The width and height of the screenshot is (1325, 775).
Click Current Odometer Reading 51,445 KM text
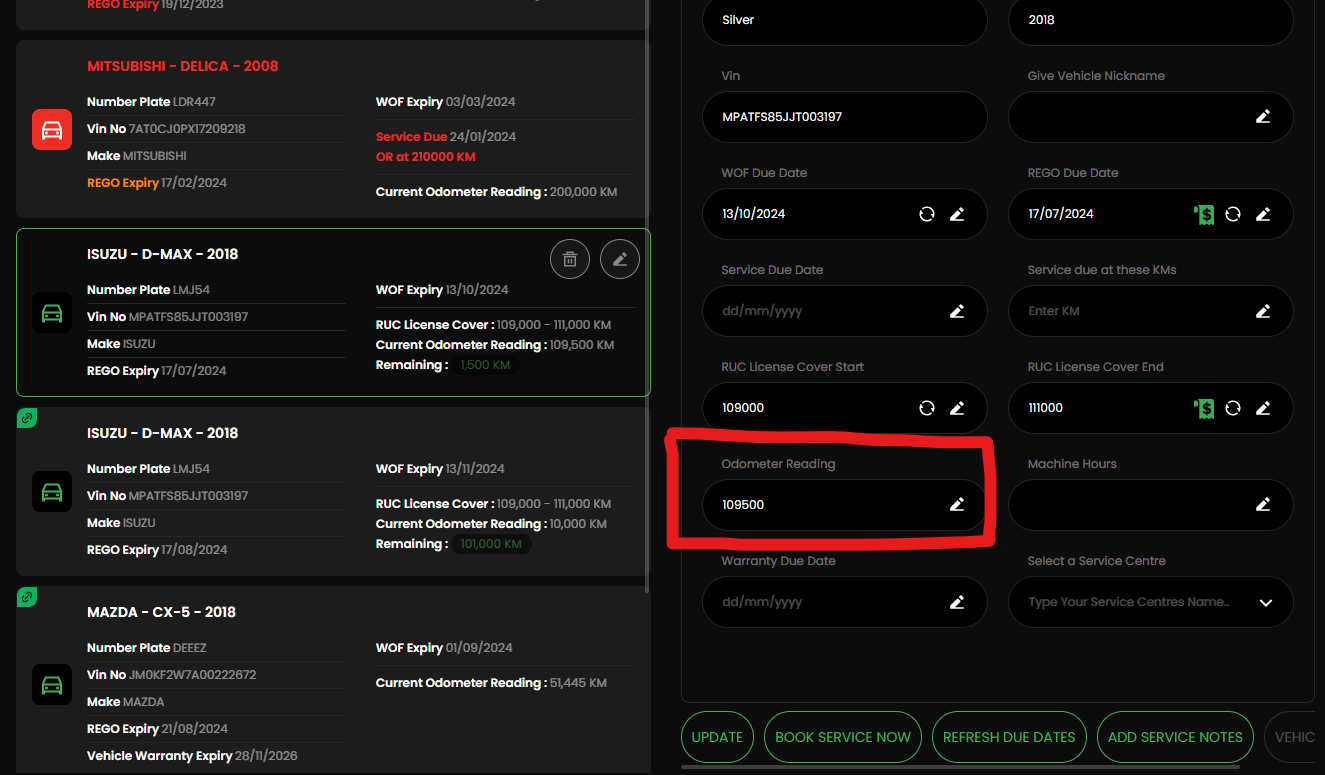[491, 683]
